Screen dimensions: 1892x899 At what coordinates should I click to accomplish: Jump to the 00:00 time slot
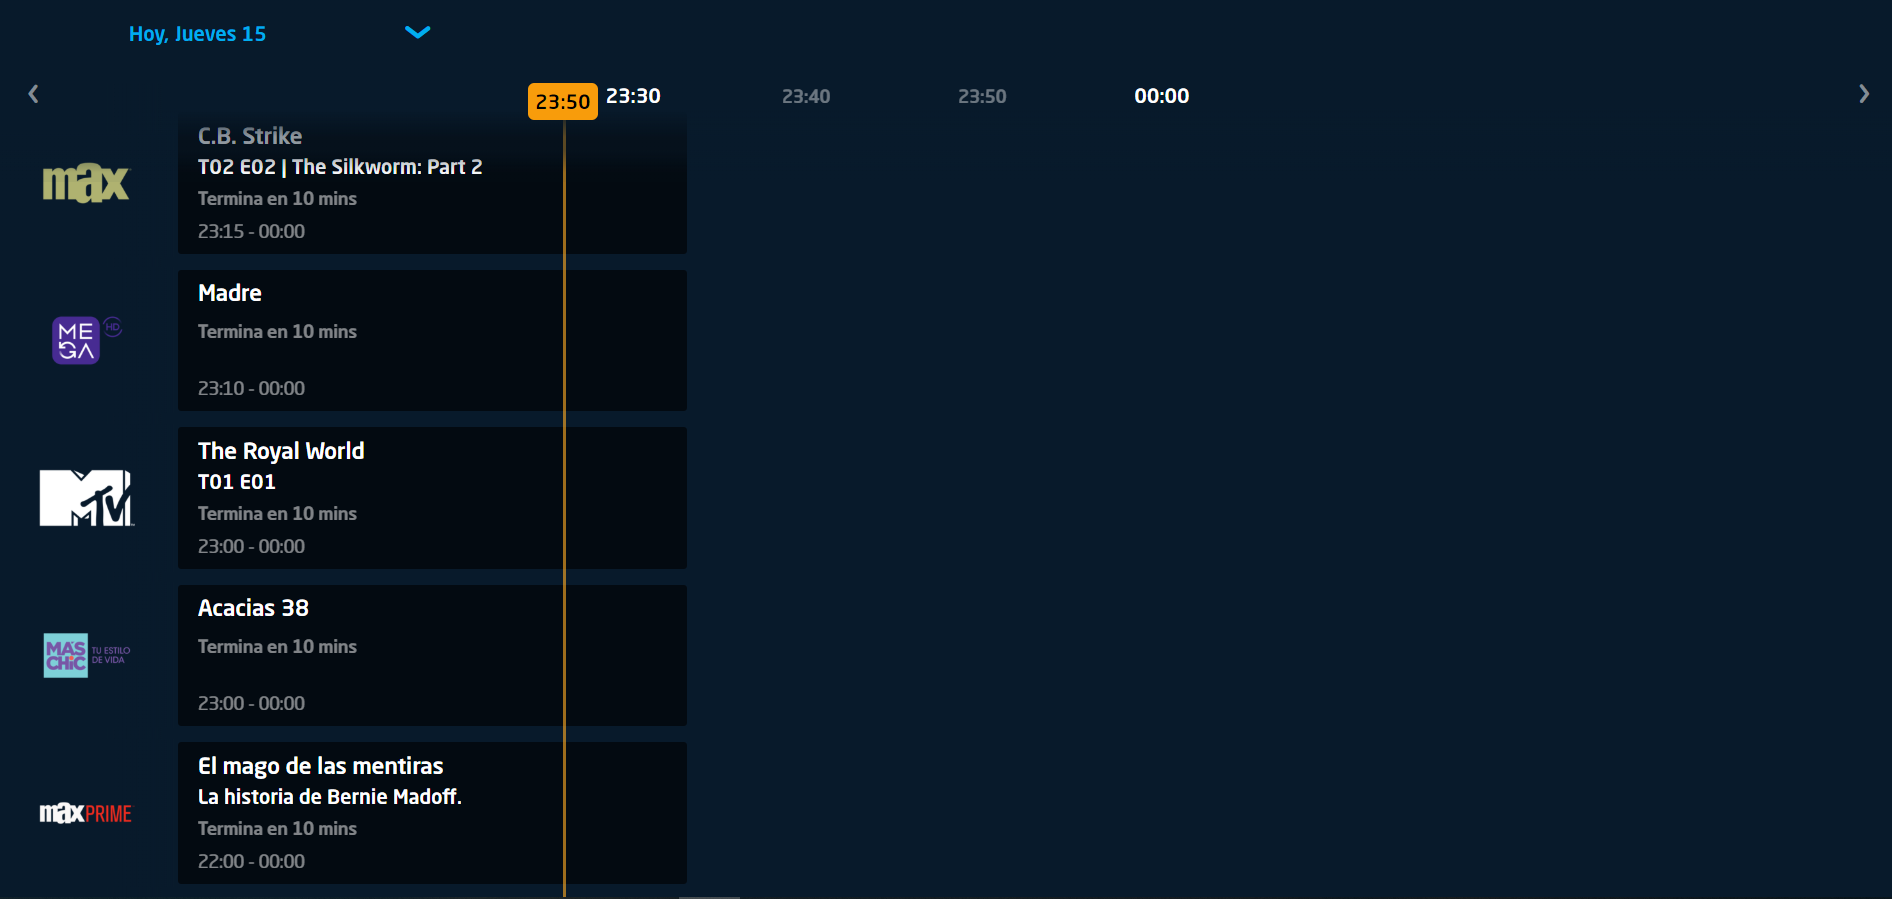click(x=1161, y=96)
